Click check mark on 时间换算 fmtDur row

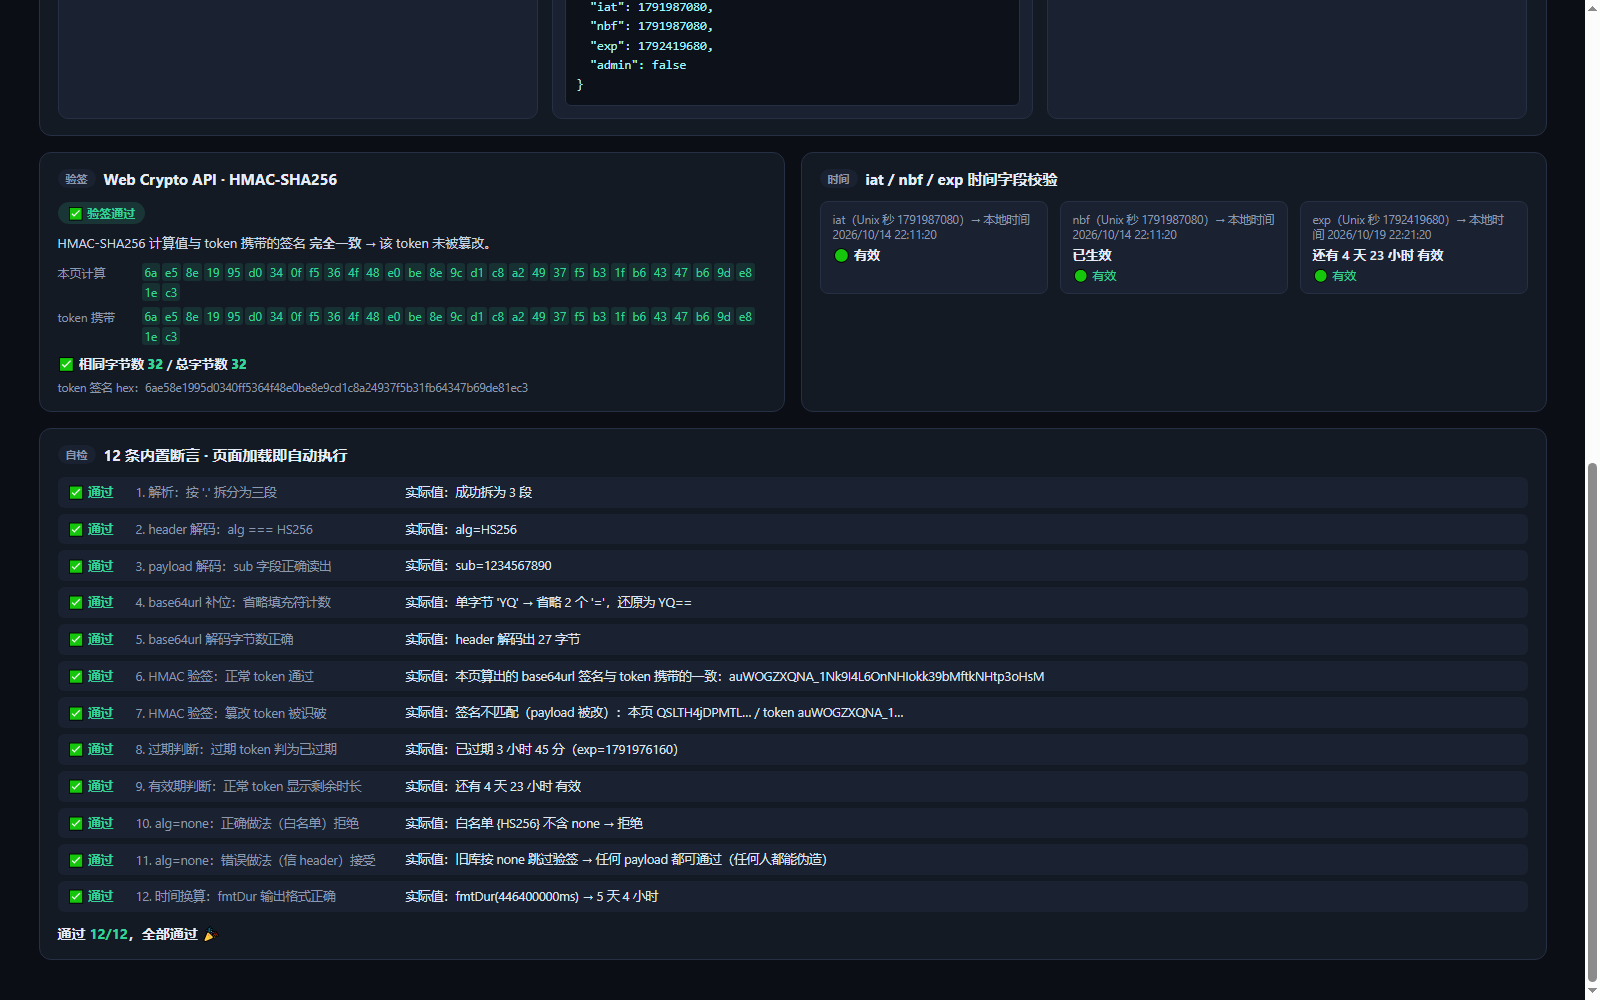(x=76, y=897)
